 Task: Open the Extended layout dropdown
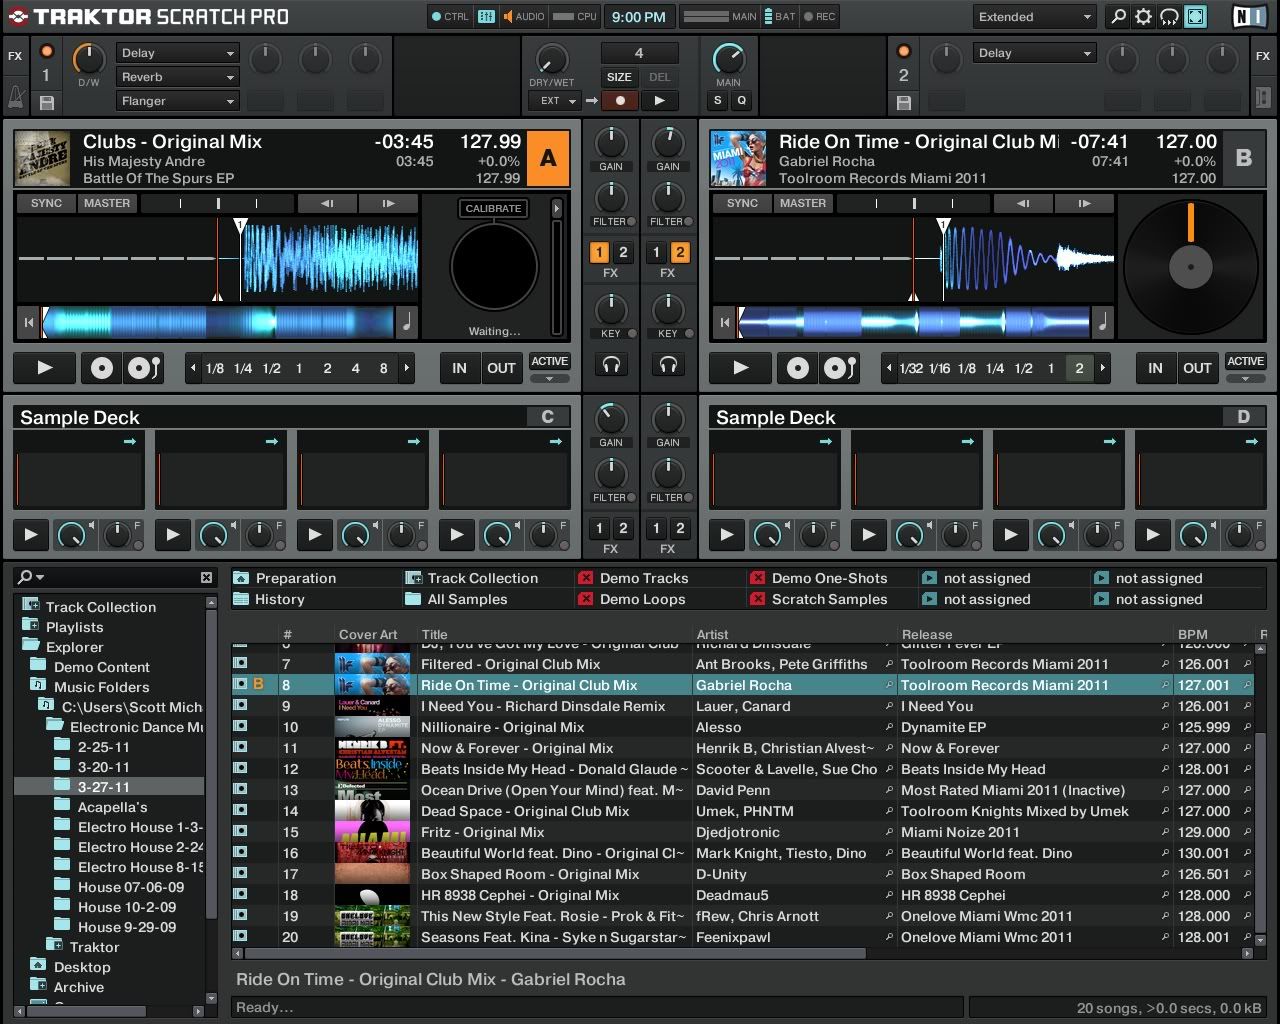pyautogui.click(x=1035, y=17)
